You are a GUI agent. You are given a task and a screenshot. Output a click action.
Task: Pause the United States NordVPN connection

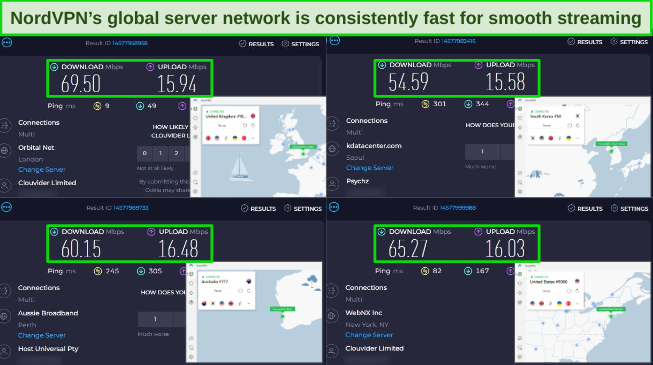(x=546, y=291)
